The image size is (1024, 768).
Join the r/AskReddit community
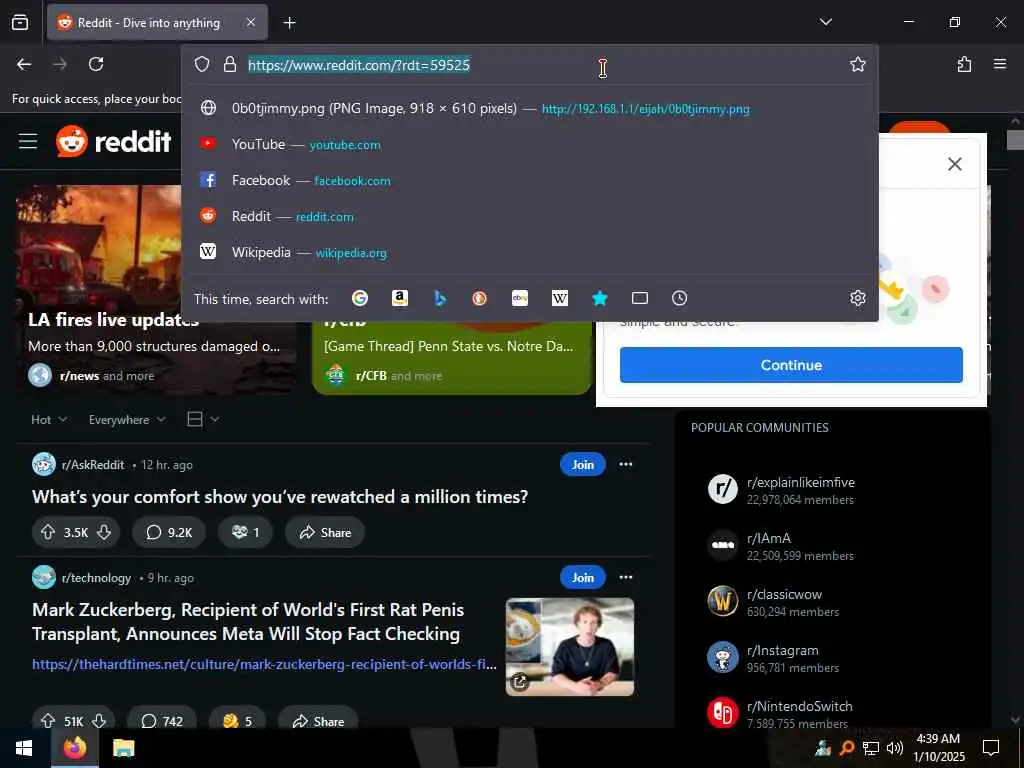(583, 464)
